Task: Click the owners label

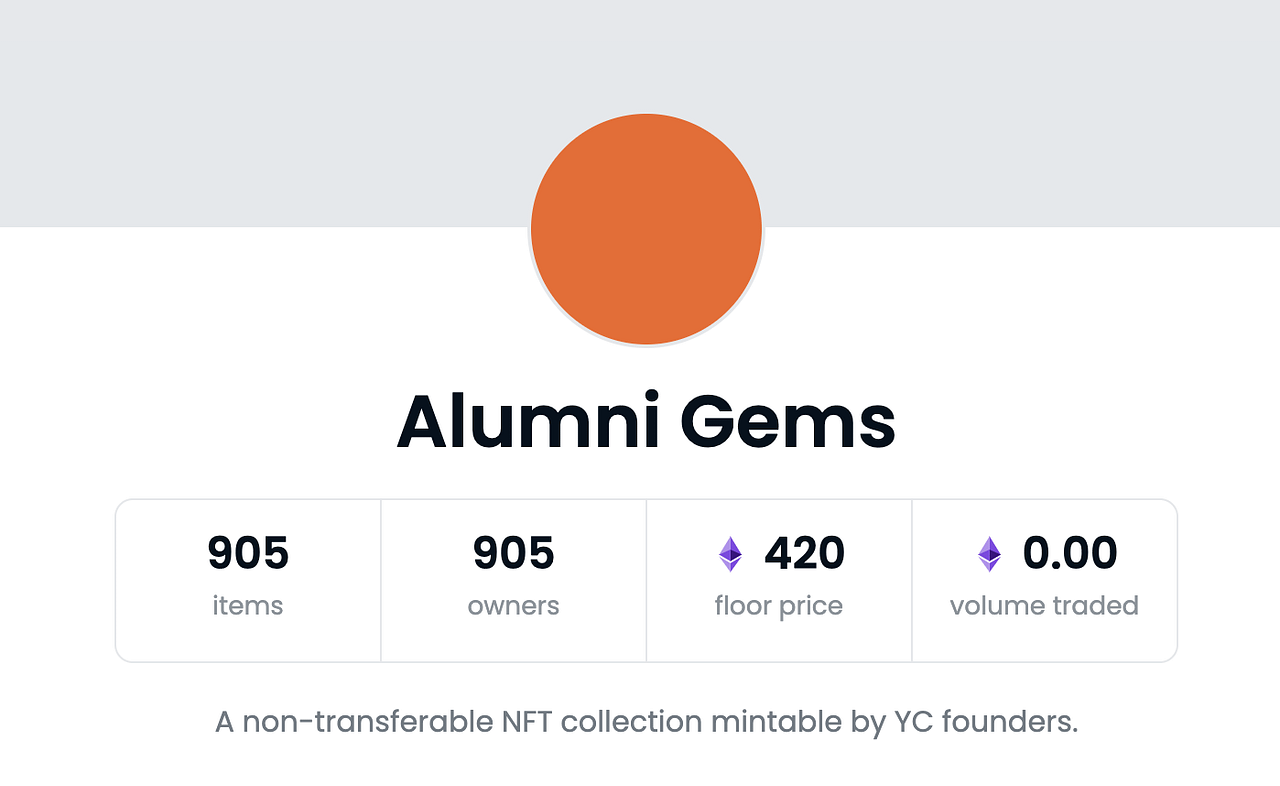Action: coord(514,606)
